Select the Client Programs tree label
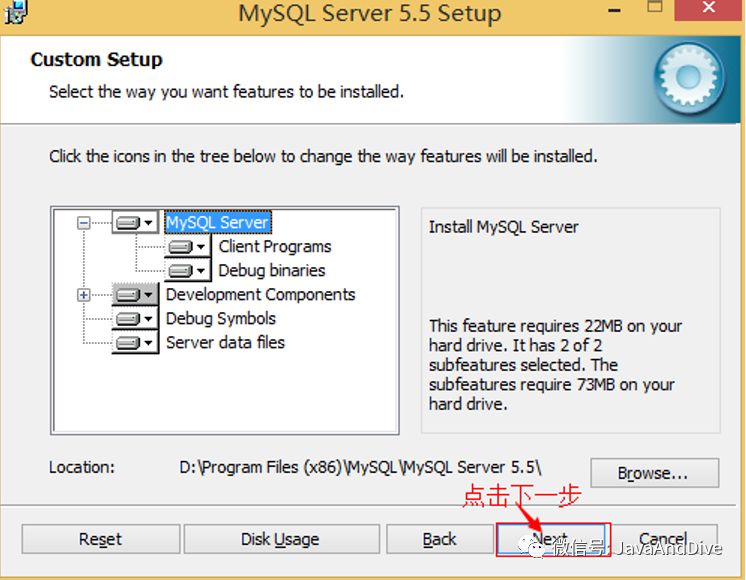Screen dimensions: 746x580 pos(274,246)
